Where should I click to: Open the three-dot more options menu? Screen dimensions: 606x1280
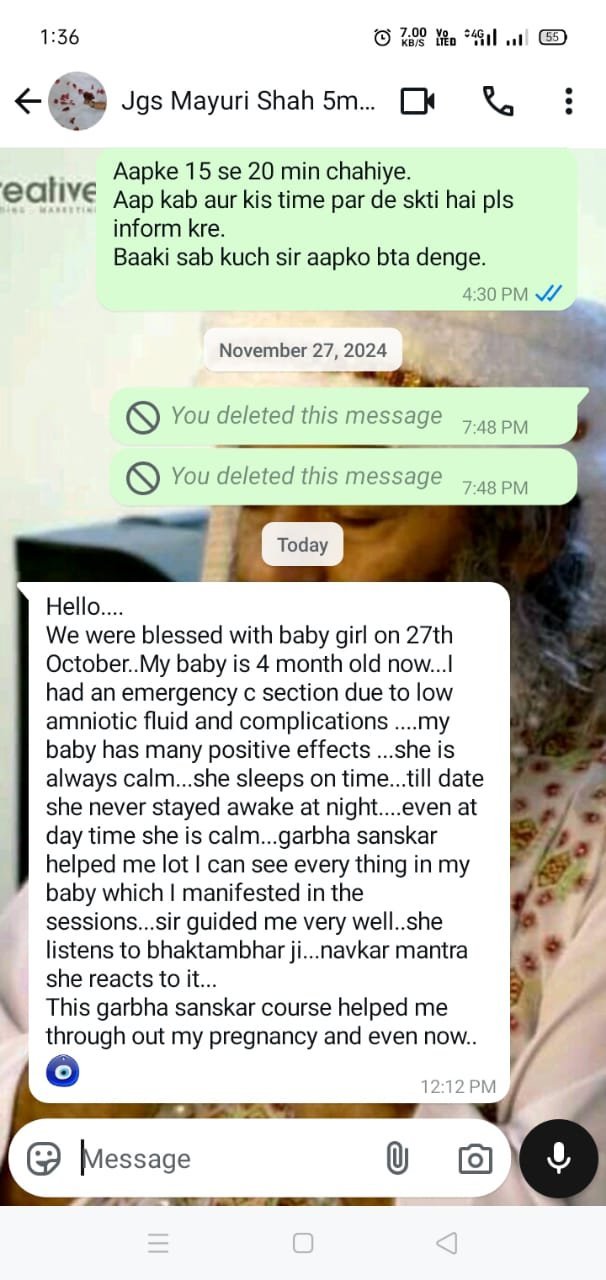(x=568, y=100)
